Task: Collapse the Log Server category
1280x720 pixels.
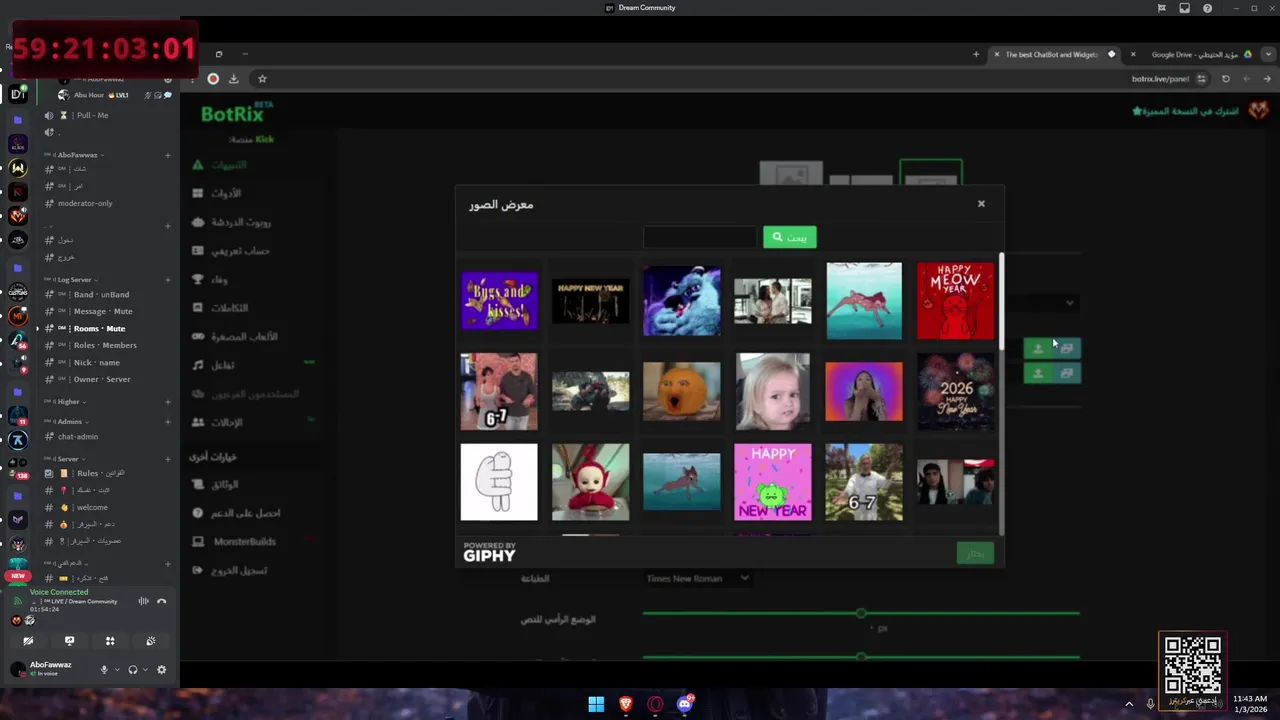Action: point(72,280)
